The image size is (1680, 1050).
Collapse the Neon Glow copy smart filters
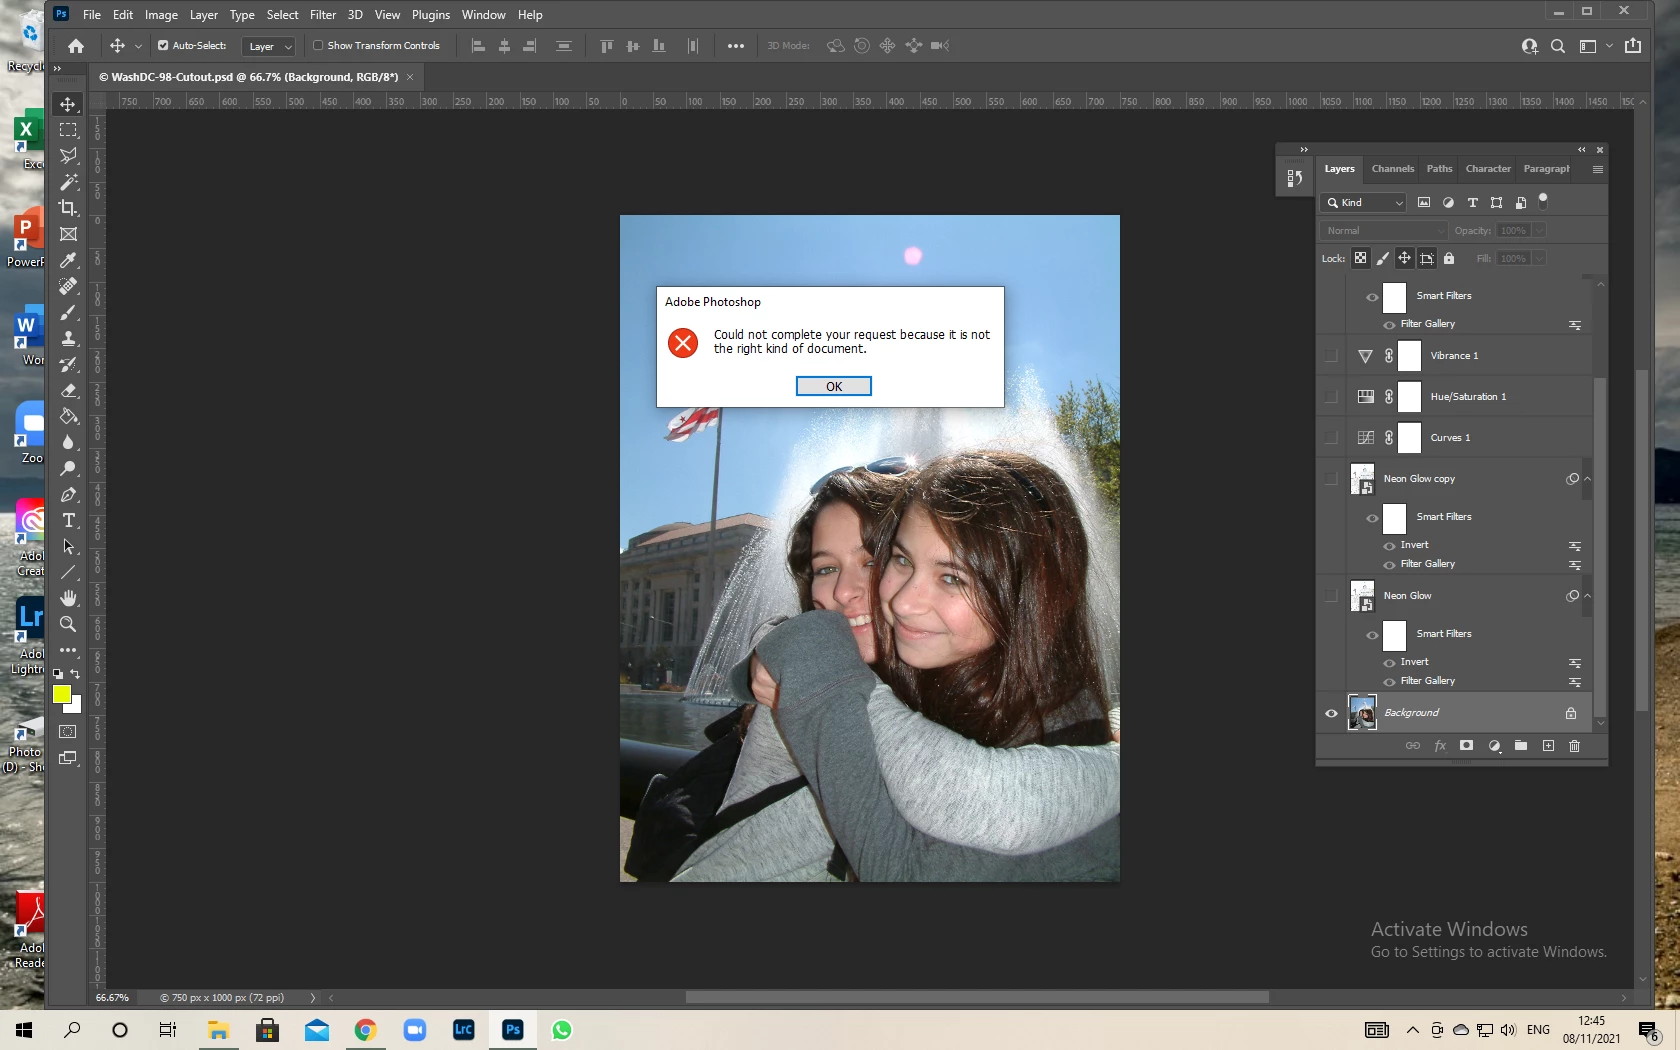click(x=1587, y=479)
